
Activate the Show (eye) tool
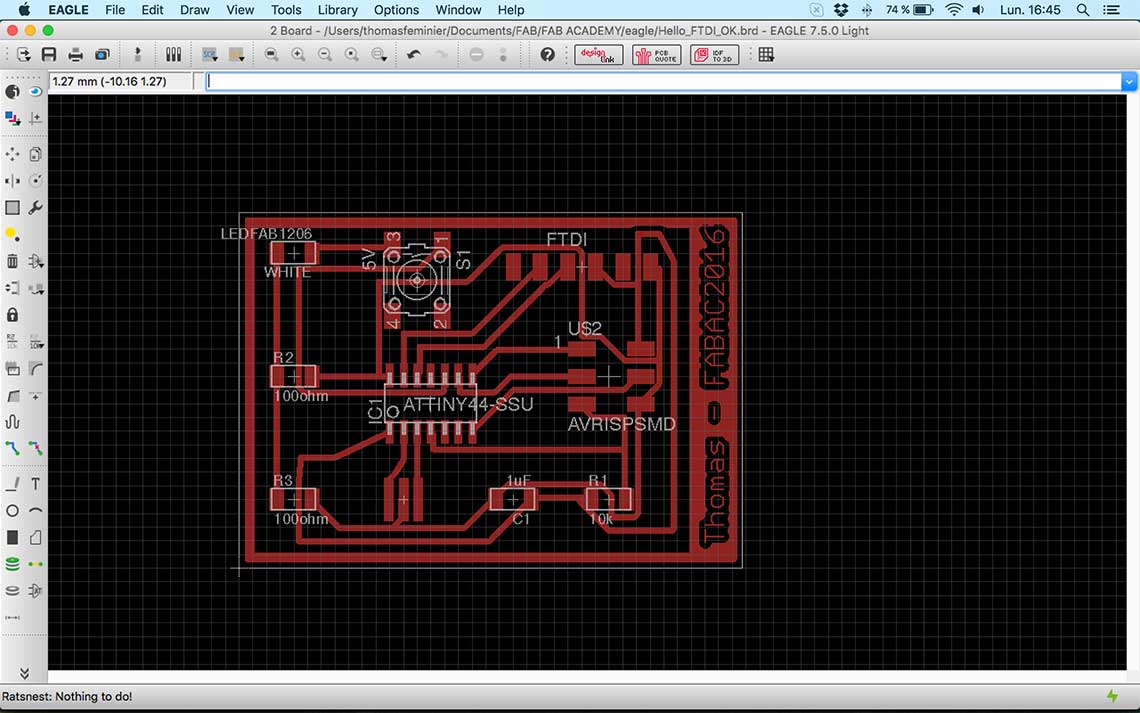pos(35,92)
